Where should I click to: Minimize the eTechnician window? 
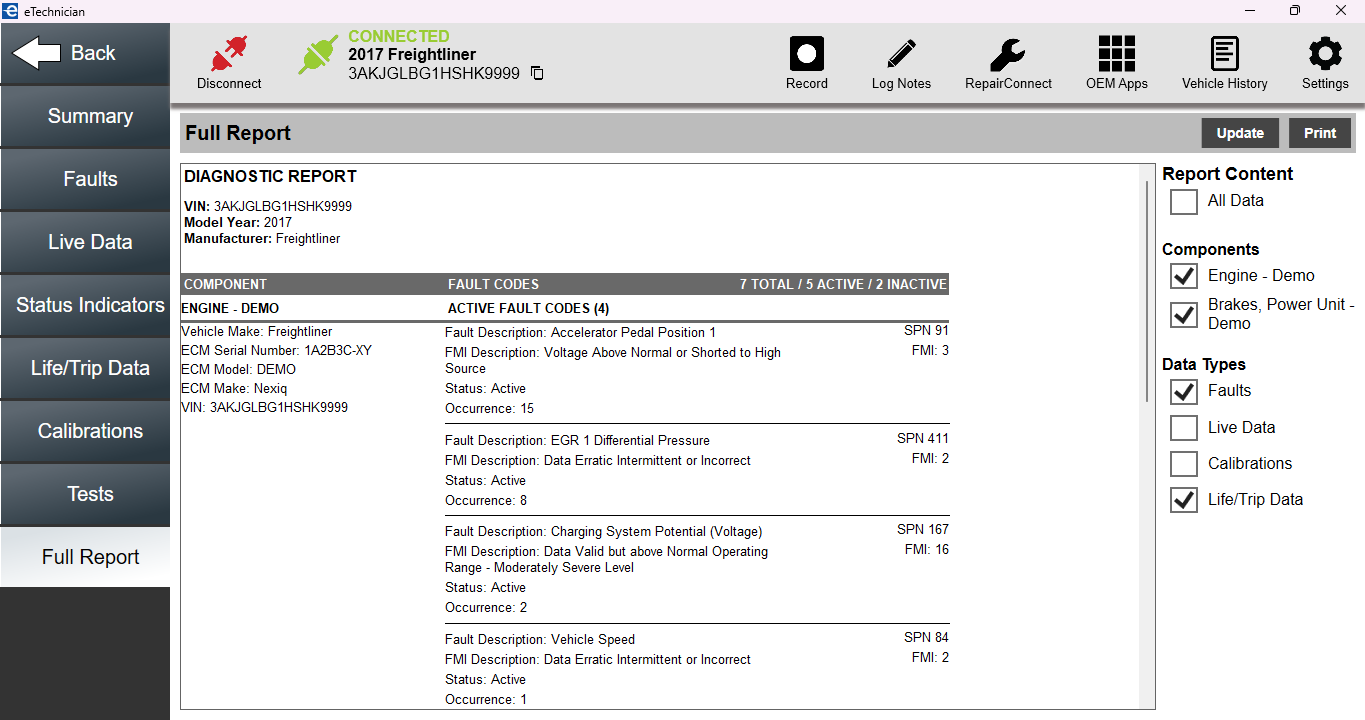pyautogui.click(x=1251, y=11)
